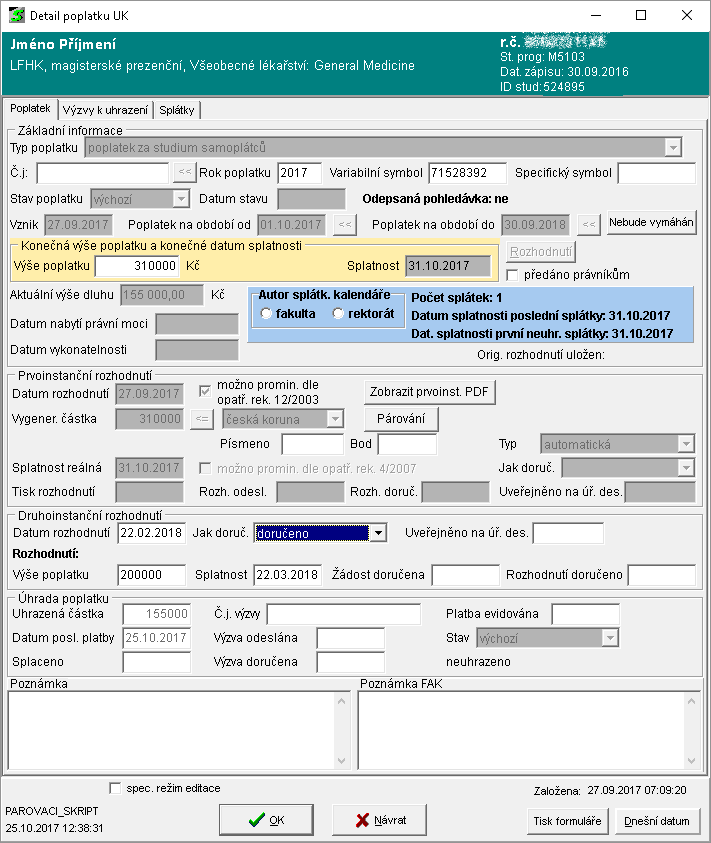Viewport: 711px width, 843px height.
Task: Open the 'Jak doruč.' dropdown showing doručeno
Action: [x=377, y=534]
